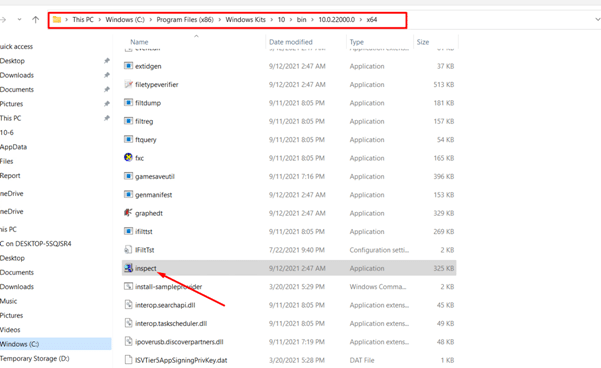Click x64 breadcrumb segment
601x368 pixels.
(372, 20)
